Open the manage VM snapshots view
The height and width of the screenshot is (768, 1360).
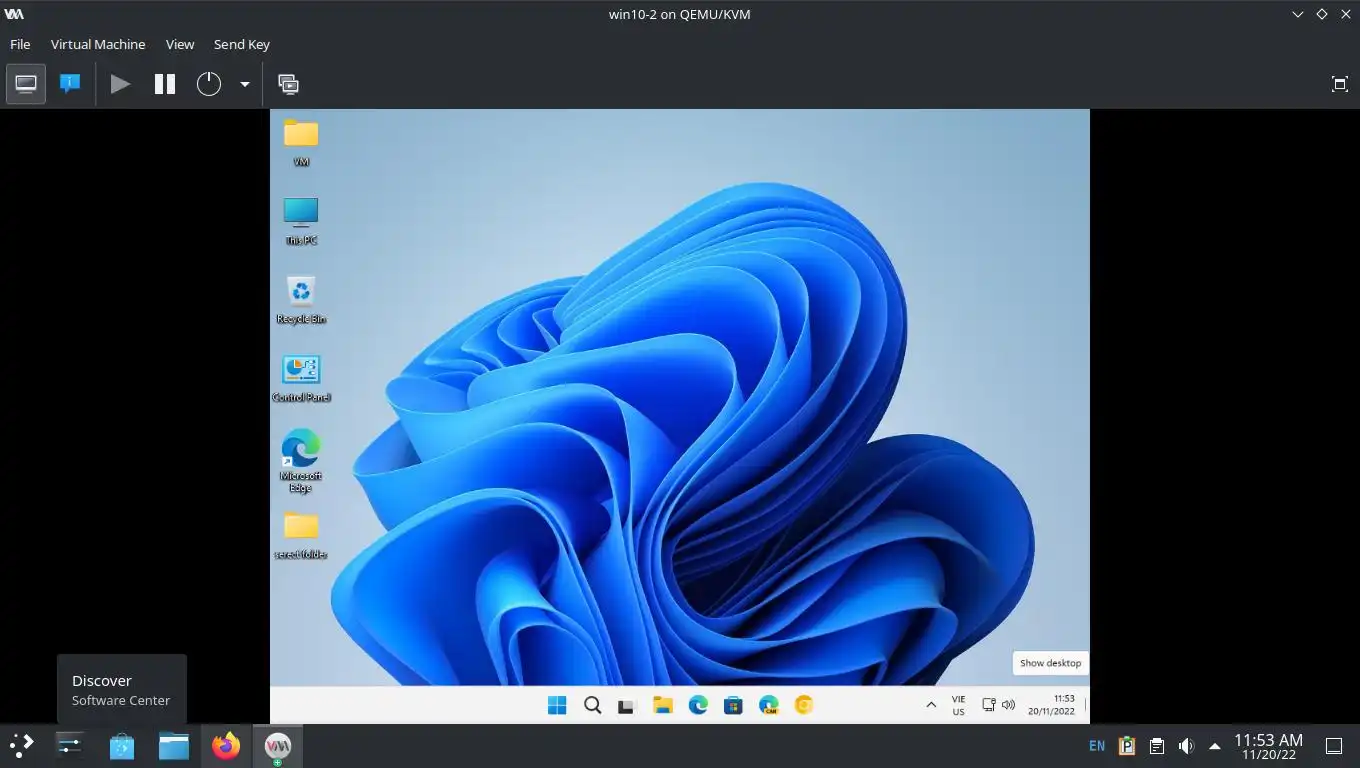[x=288, y=84]
